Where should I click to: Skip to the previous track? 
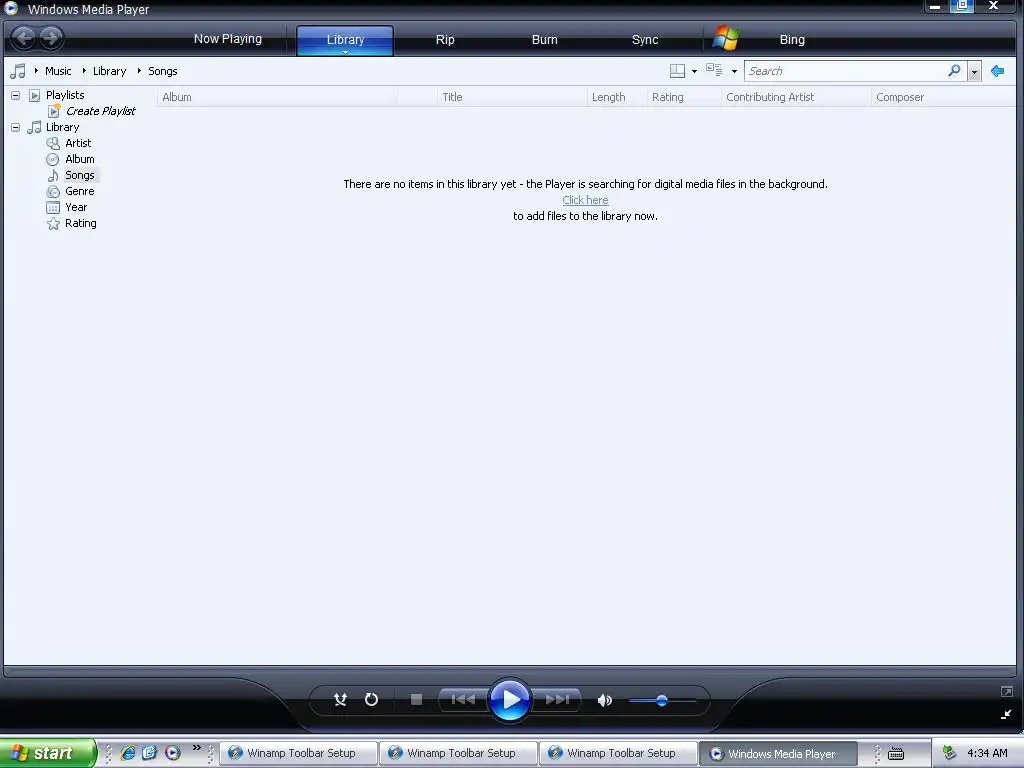tap(463, 699)
